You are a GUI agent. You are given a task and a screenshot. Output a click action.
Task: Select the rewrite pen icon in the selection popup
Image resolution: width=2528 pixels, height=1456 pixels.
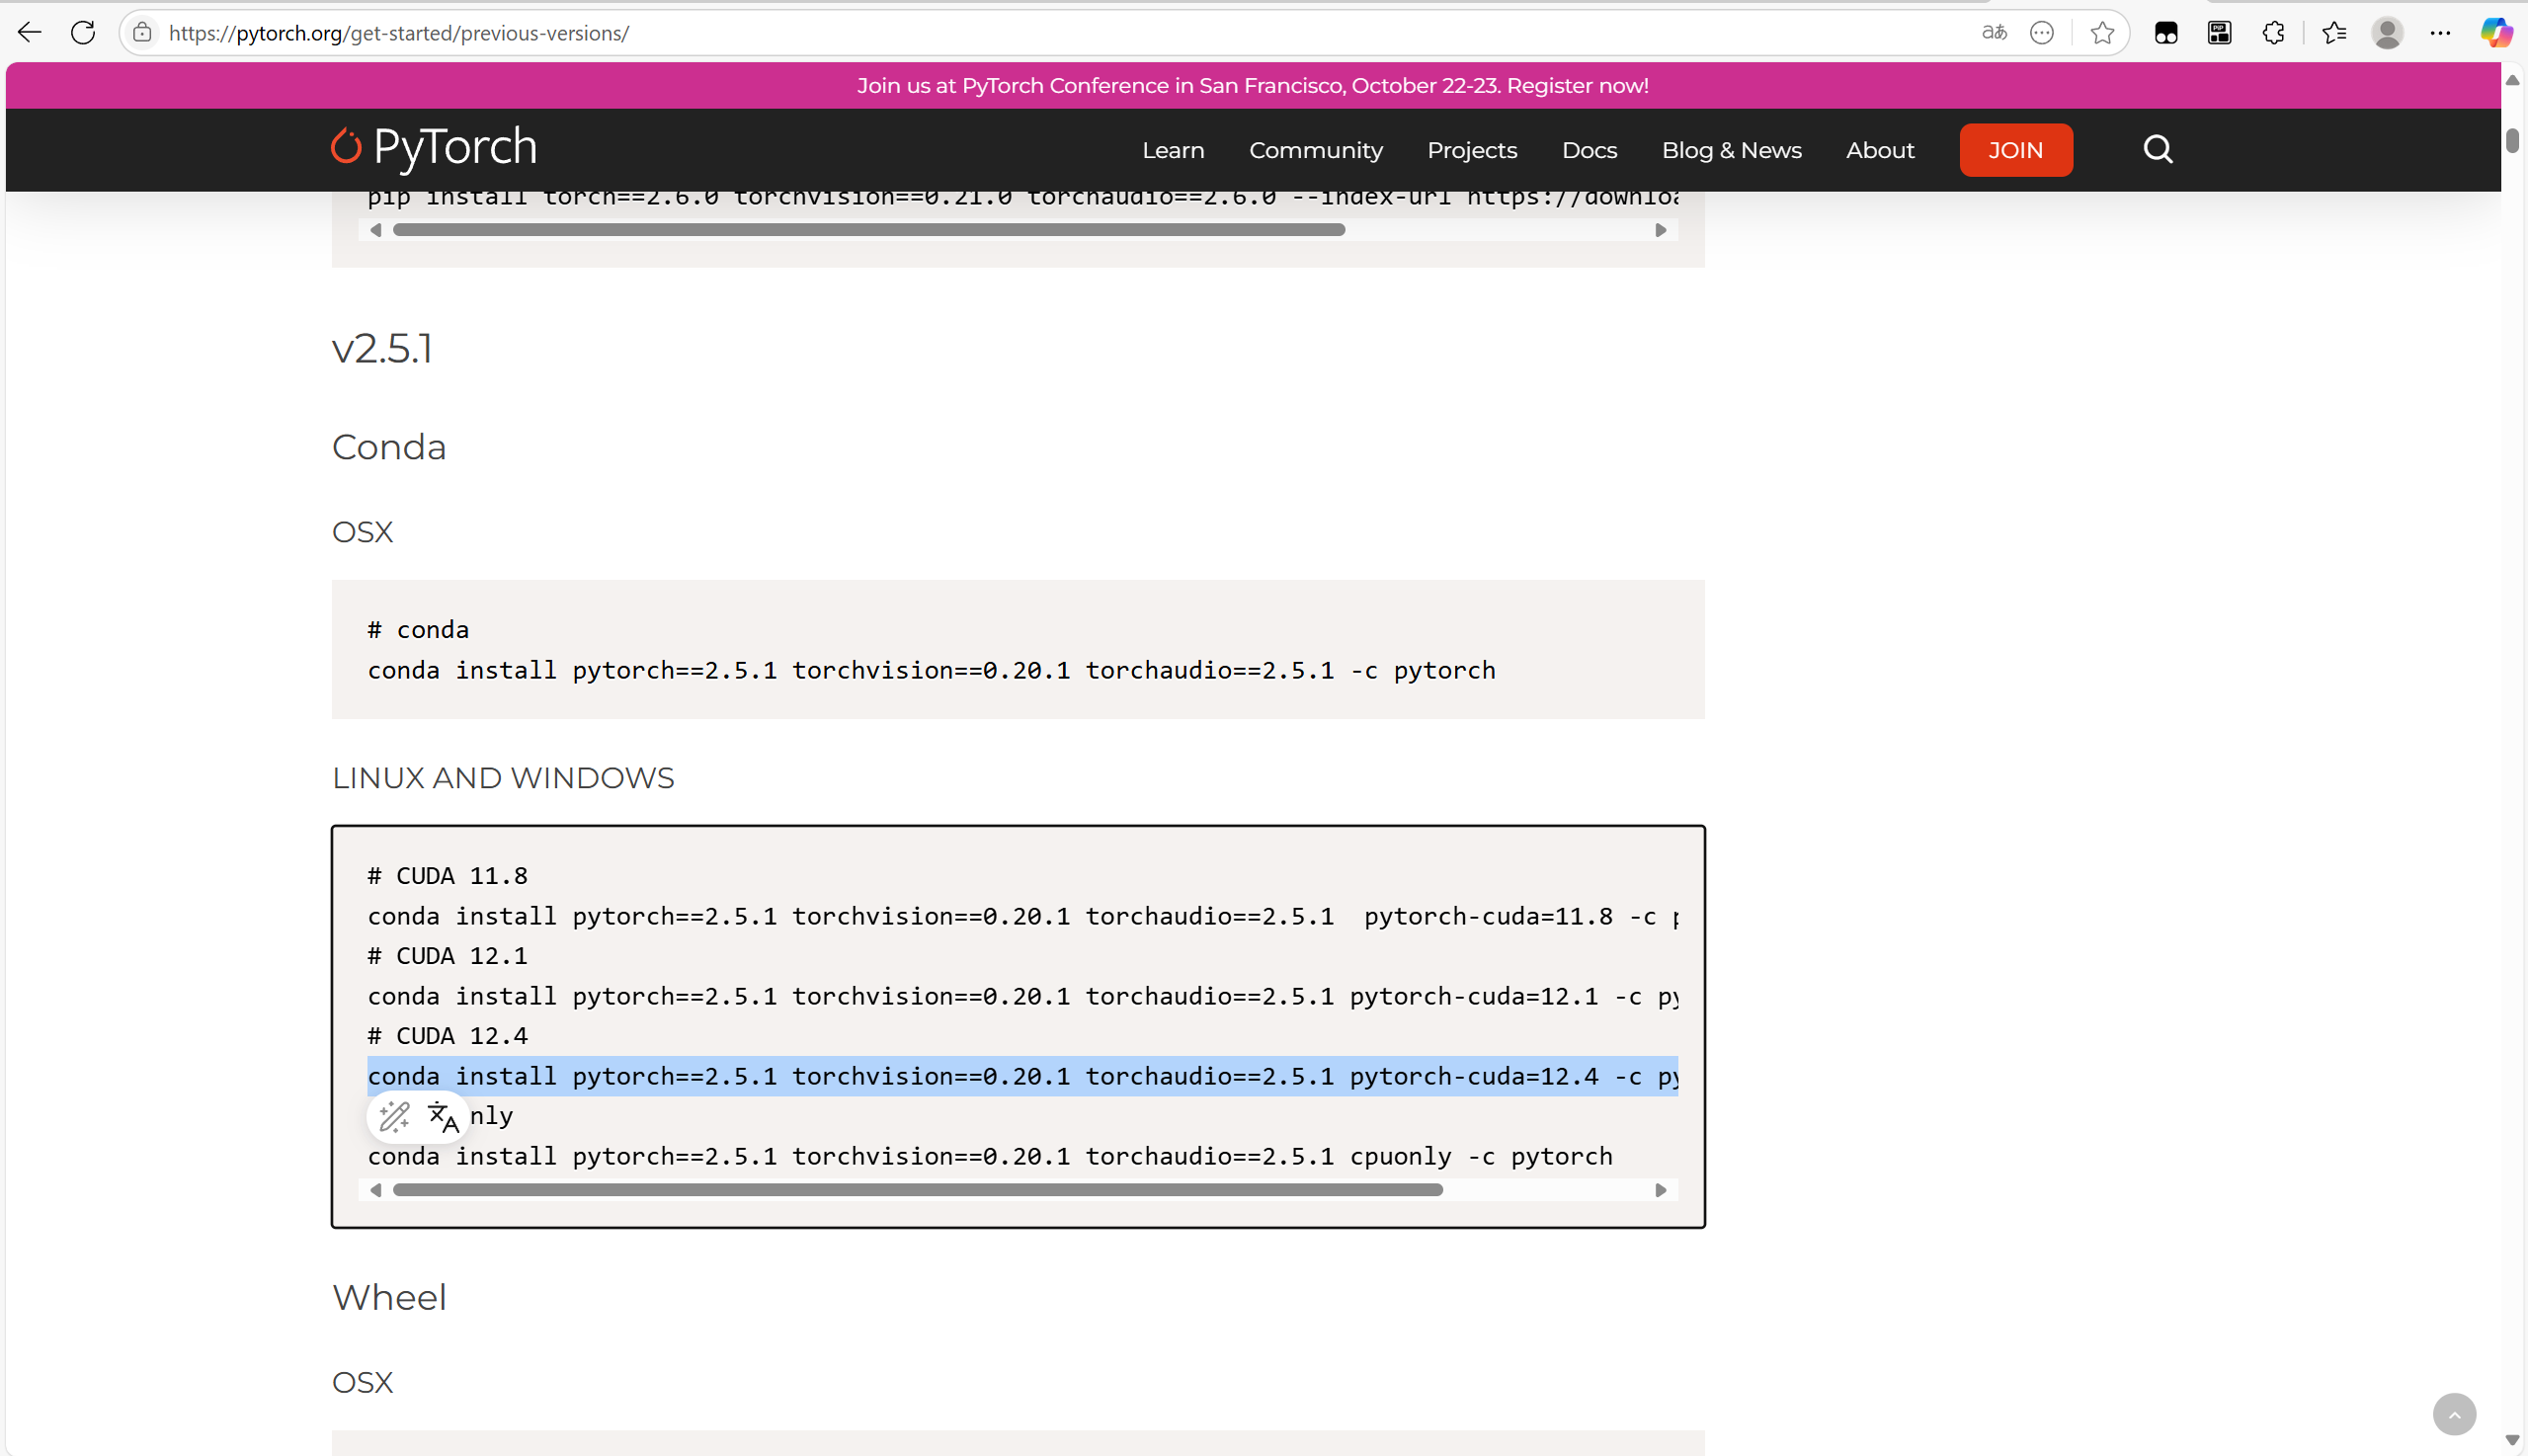pyautogui.click(x=394, y=1116)
